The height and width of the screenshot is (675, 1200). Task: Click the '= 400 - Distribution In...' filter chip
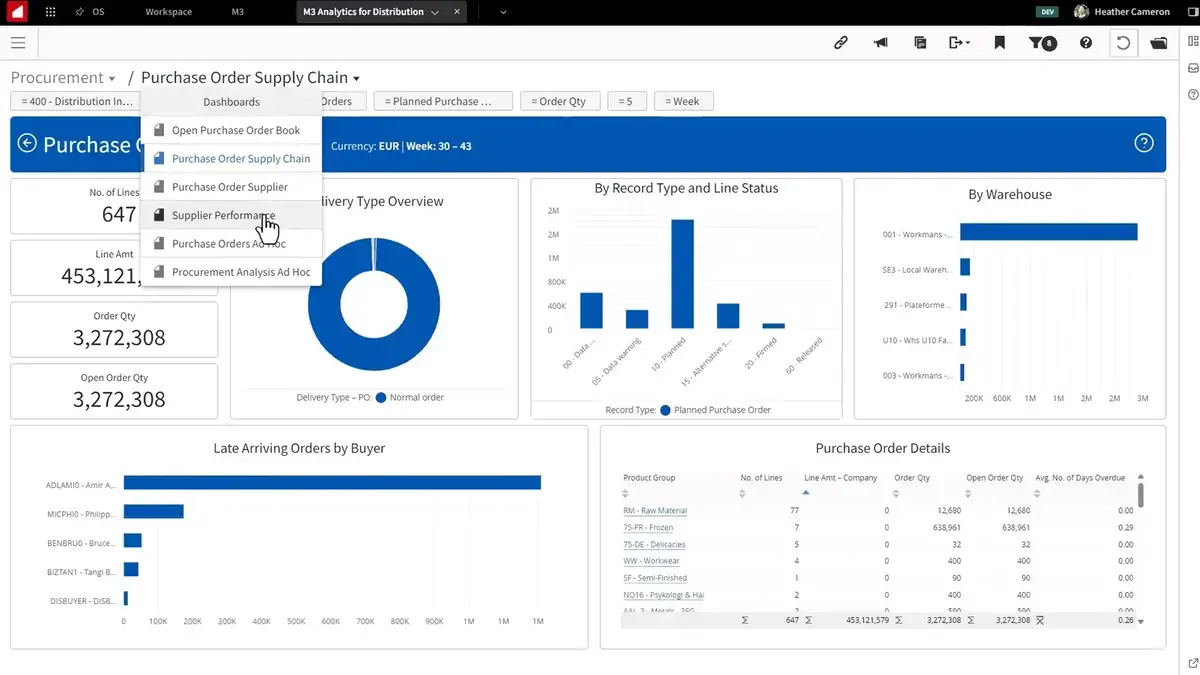click(x=75, y=101)
